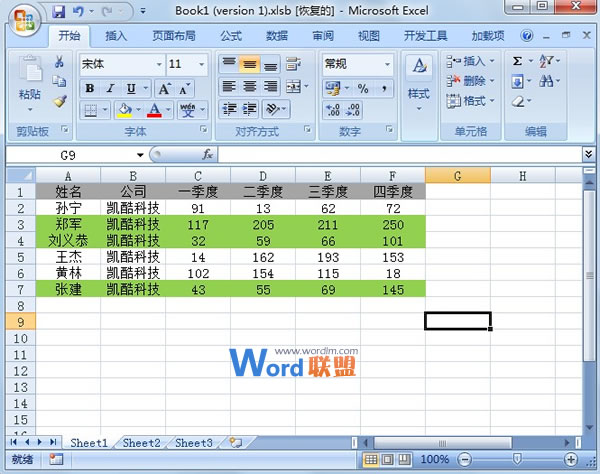This screenshot has height=474, width=600.
Task: Zoom out with the minus button
Action: tap(465, 459)
